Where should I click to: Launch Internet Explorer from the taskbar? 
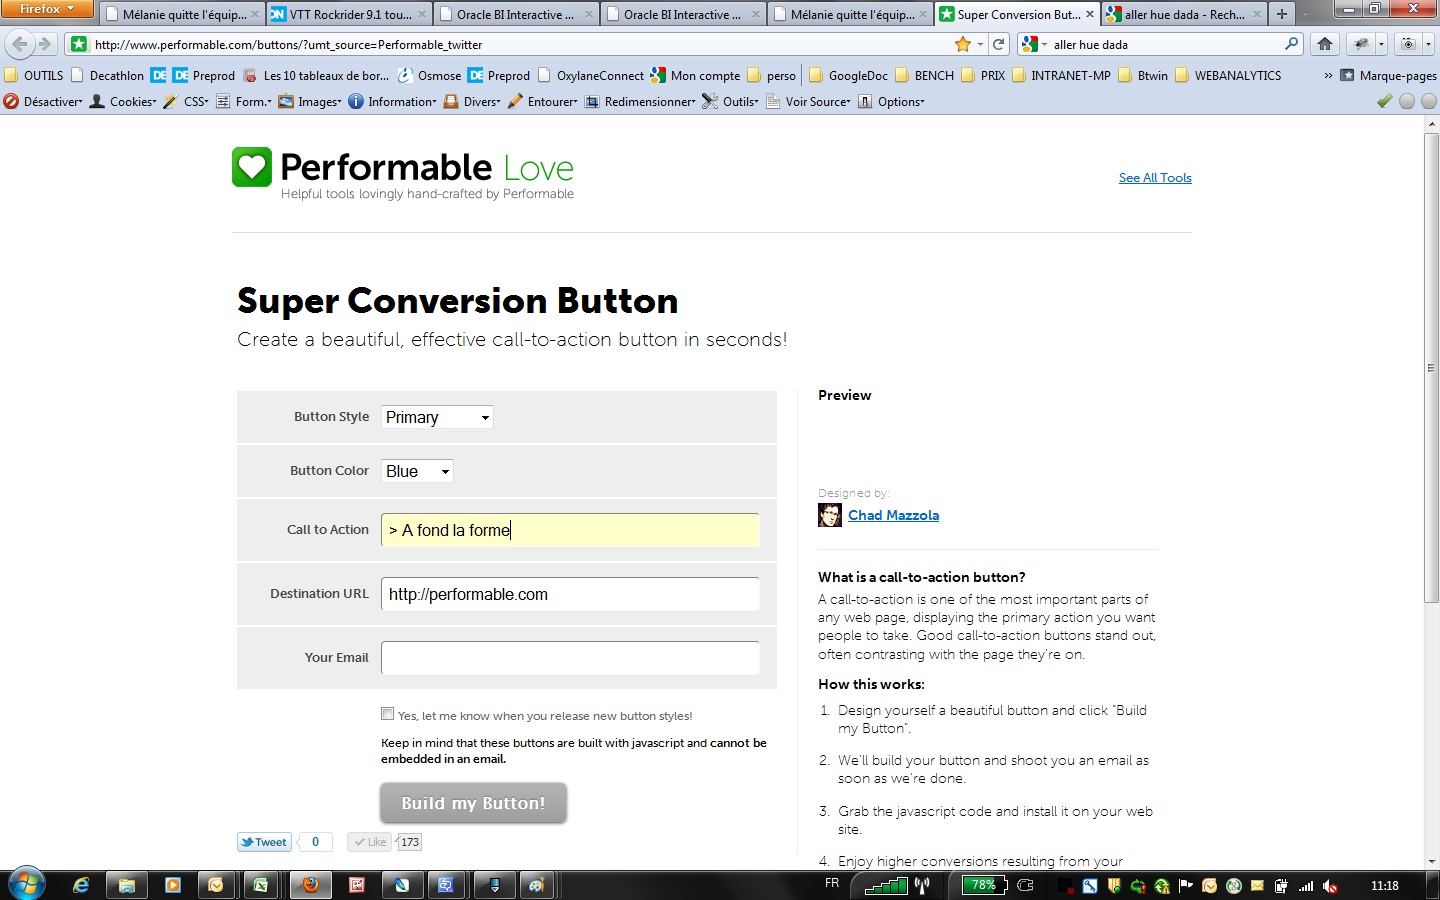(82, 885)
